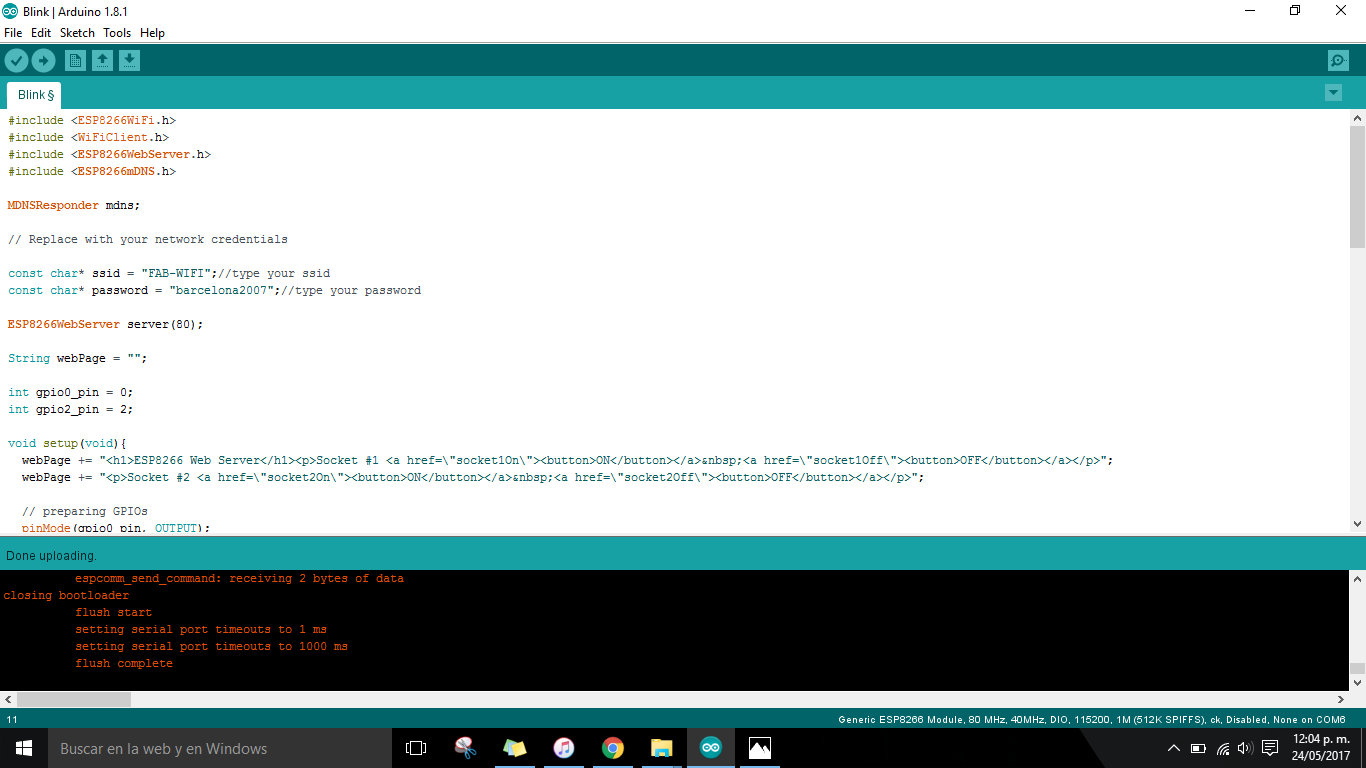
Task: Open the Edit menu
Action: pos(41,33)
